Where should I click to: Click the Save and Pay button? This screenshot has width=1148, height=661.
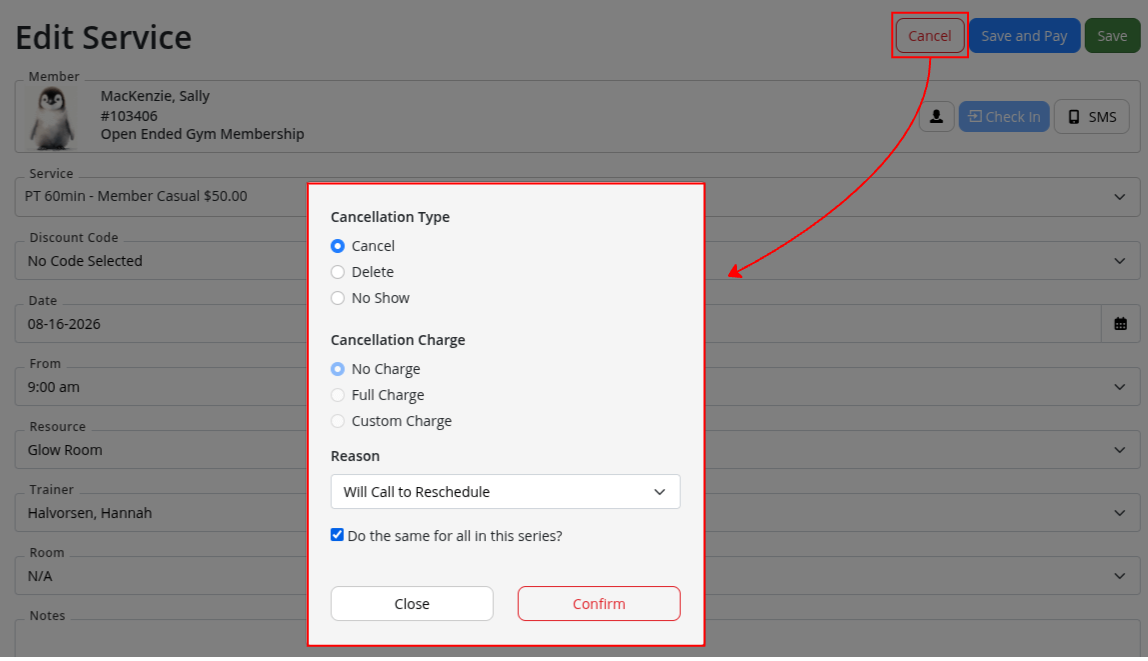click(1024, 36)
